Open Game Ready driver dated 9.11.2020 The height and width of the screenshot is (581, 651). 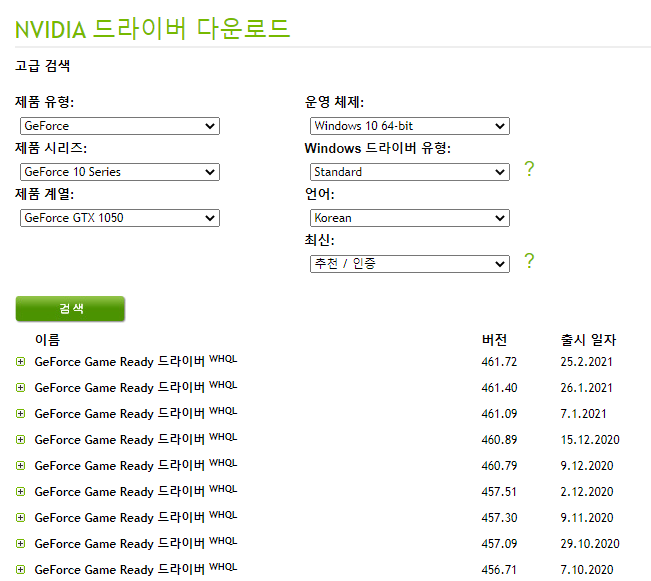[x=136, y=517]
